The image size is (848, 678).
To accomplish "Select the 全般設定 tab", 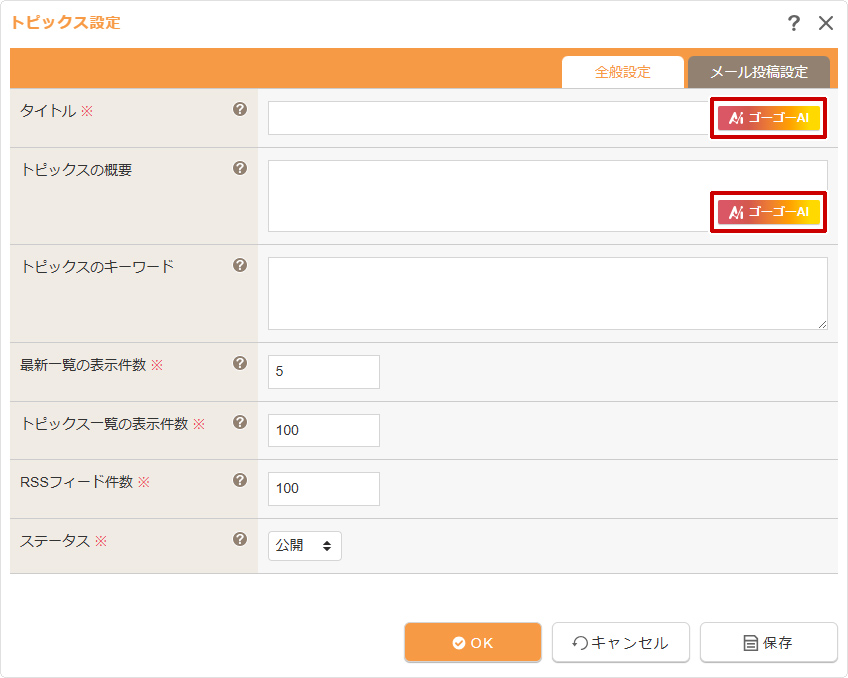I will [x=622, y=72].
